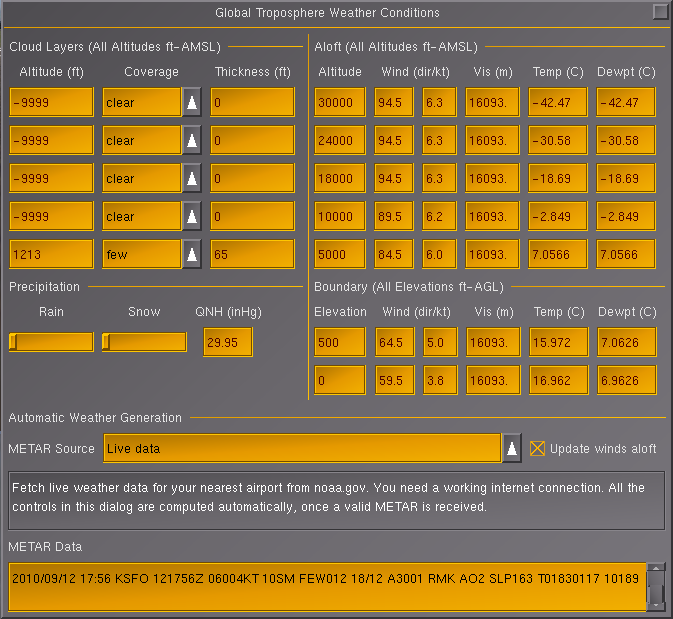
Task: Click the 'few' coverage field
Action: (142, 254)
